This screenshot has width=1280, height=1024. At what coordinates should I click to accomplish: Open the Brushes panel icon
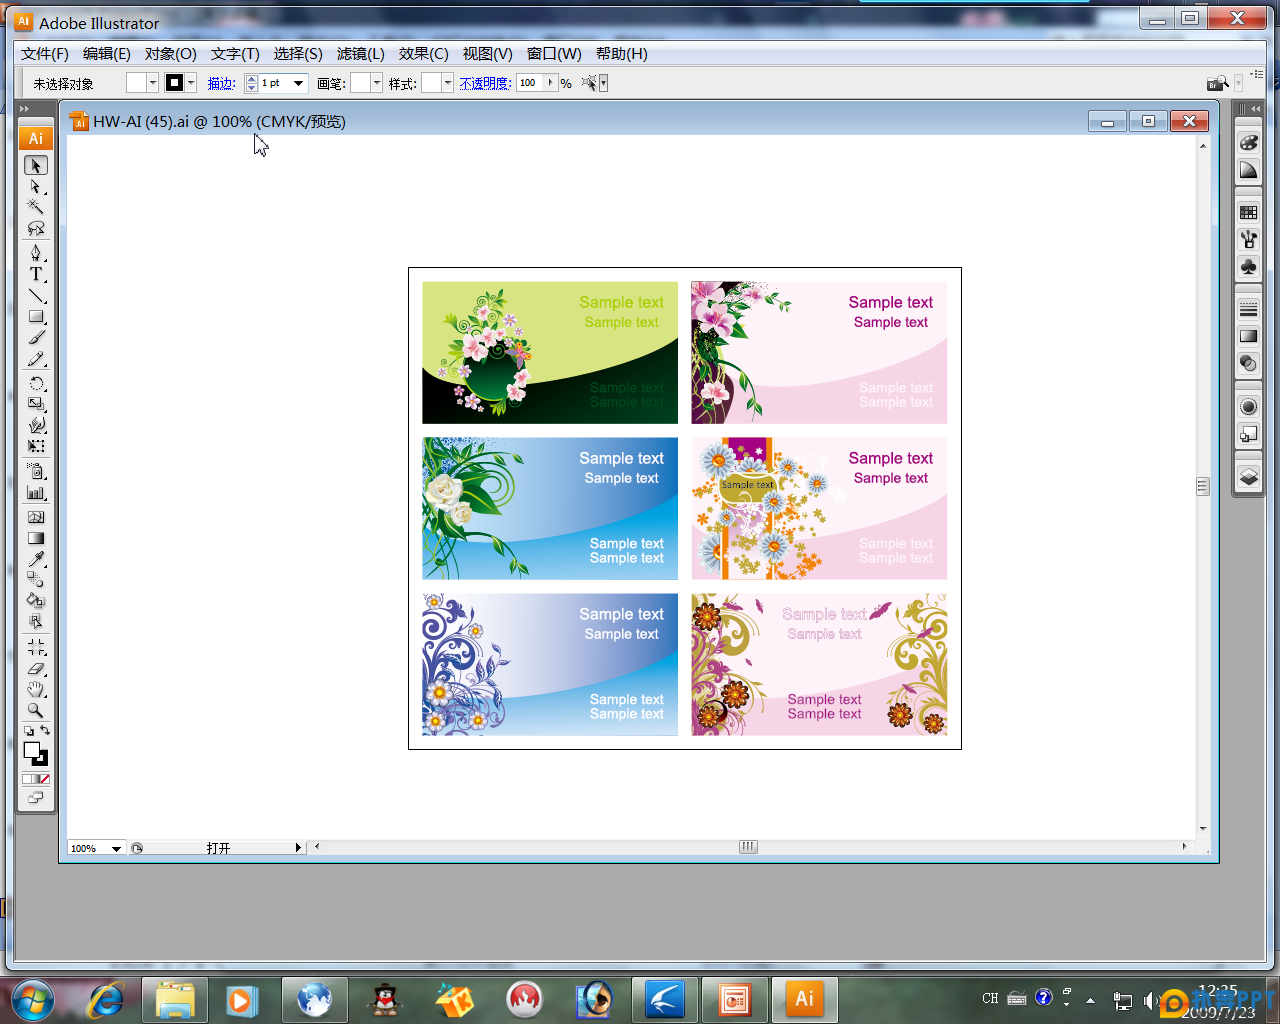pos(1248,239)
